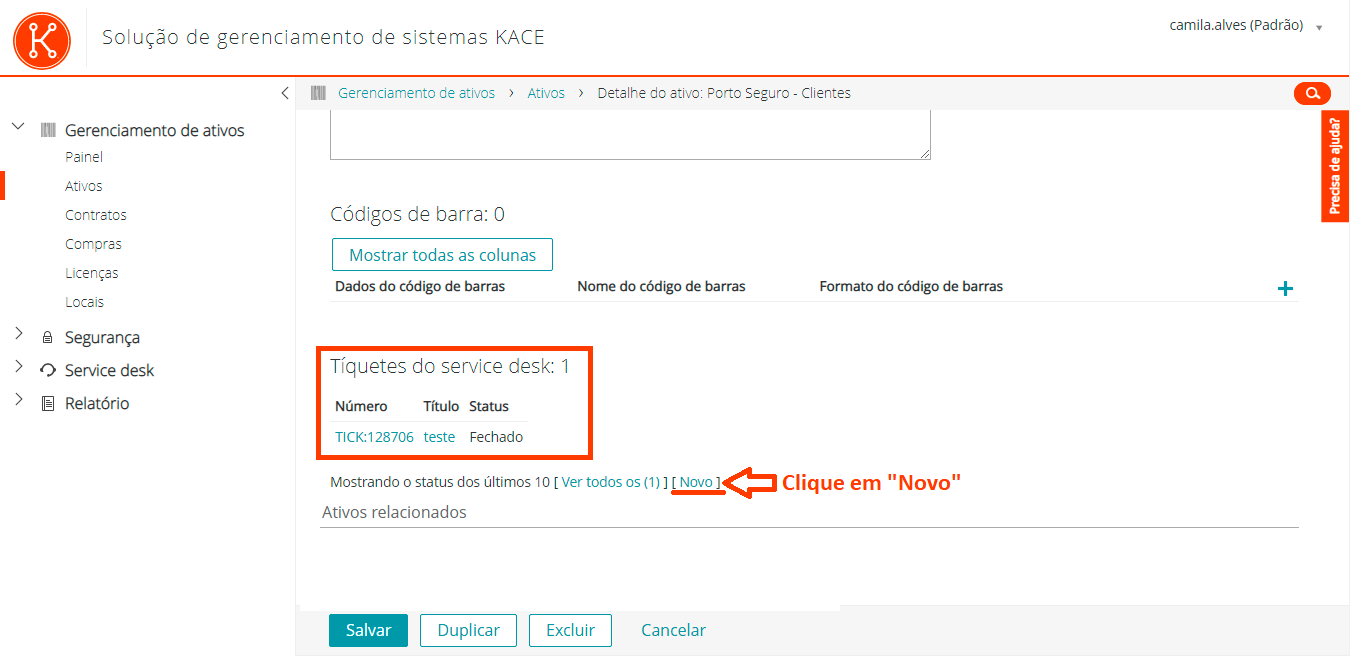Click the Dados do código de barras header

point(420,287)
